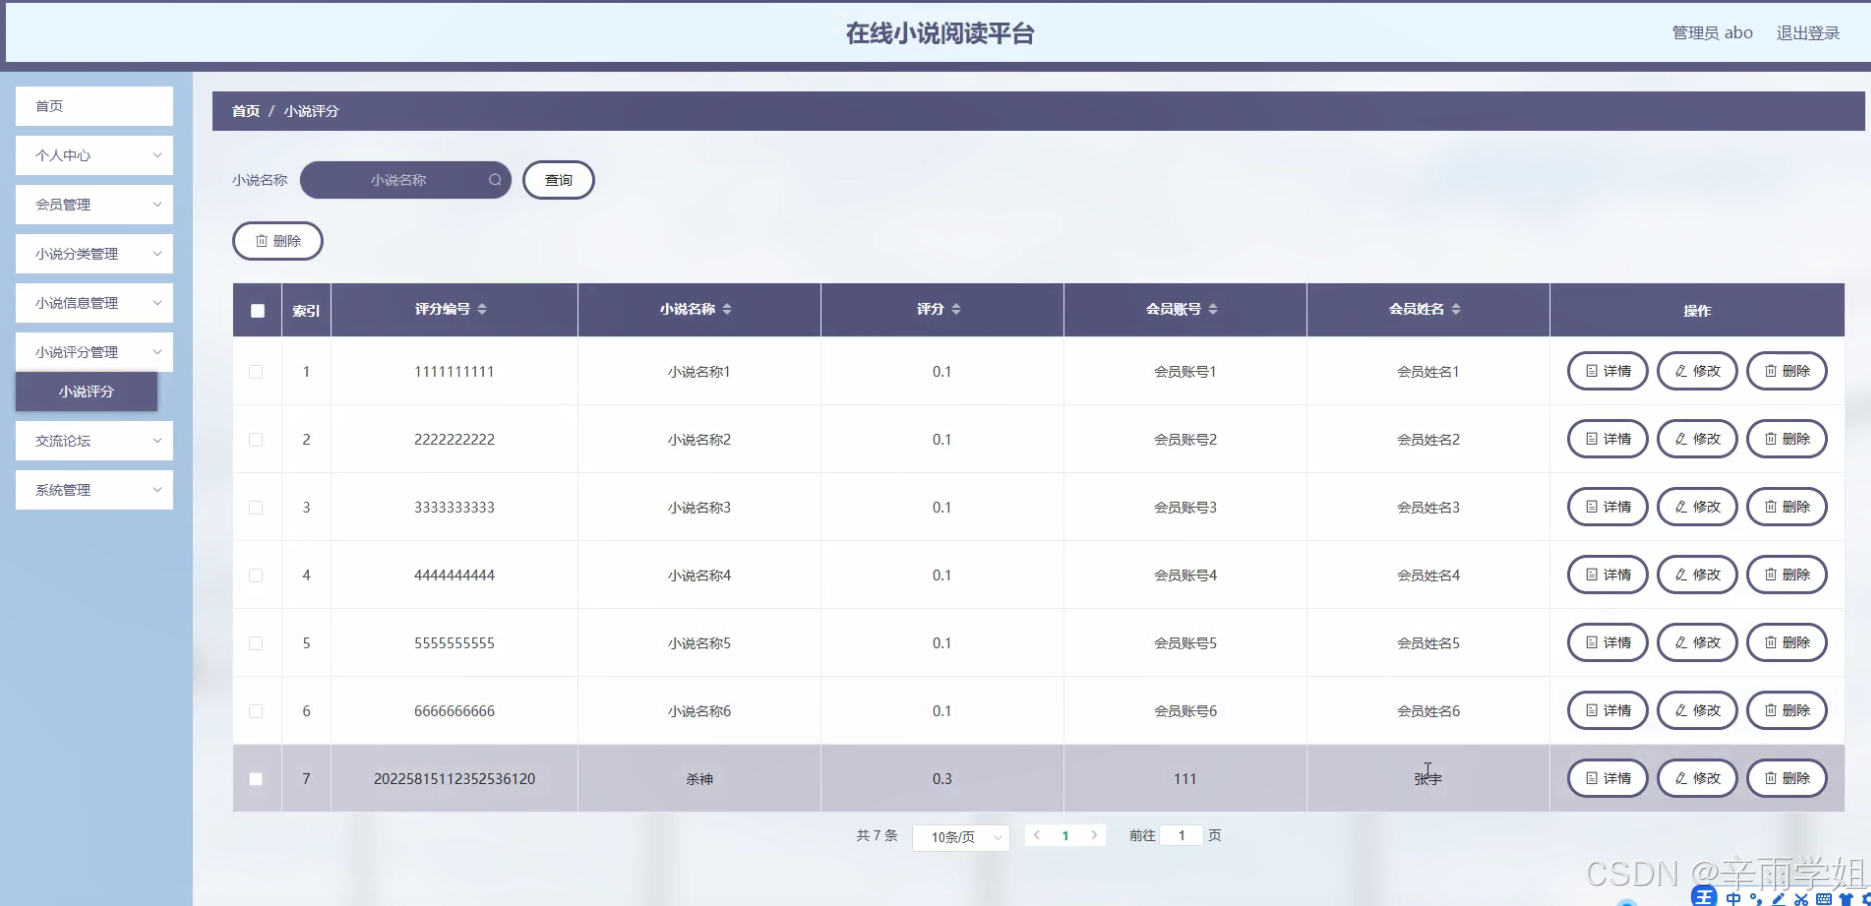Select 小说评分 submenu item
Viewport: 1871px width, 906px height.
coord(86,392)
